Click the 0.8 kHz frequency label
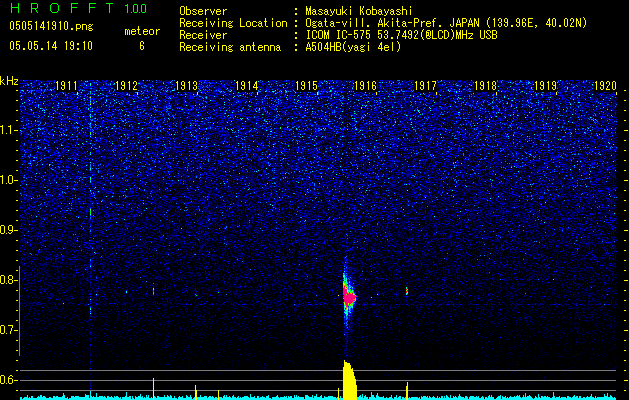 tap(9, 280)
